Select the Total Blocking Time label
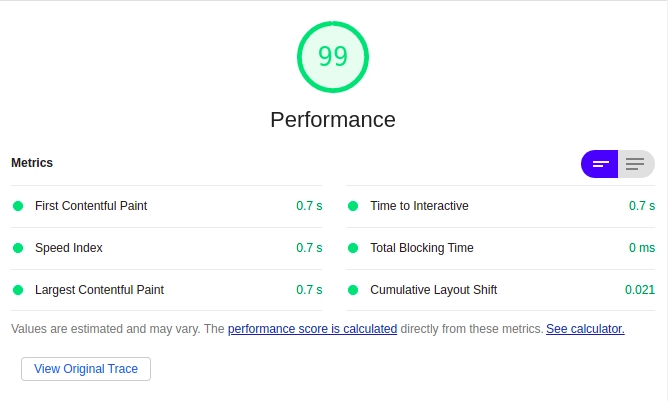Viewport: 668px width, 401px height. coord(422,248)
